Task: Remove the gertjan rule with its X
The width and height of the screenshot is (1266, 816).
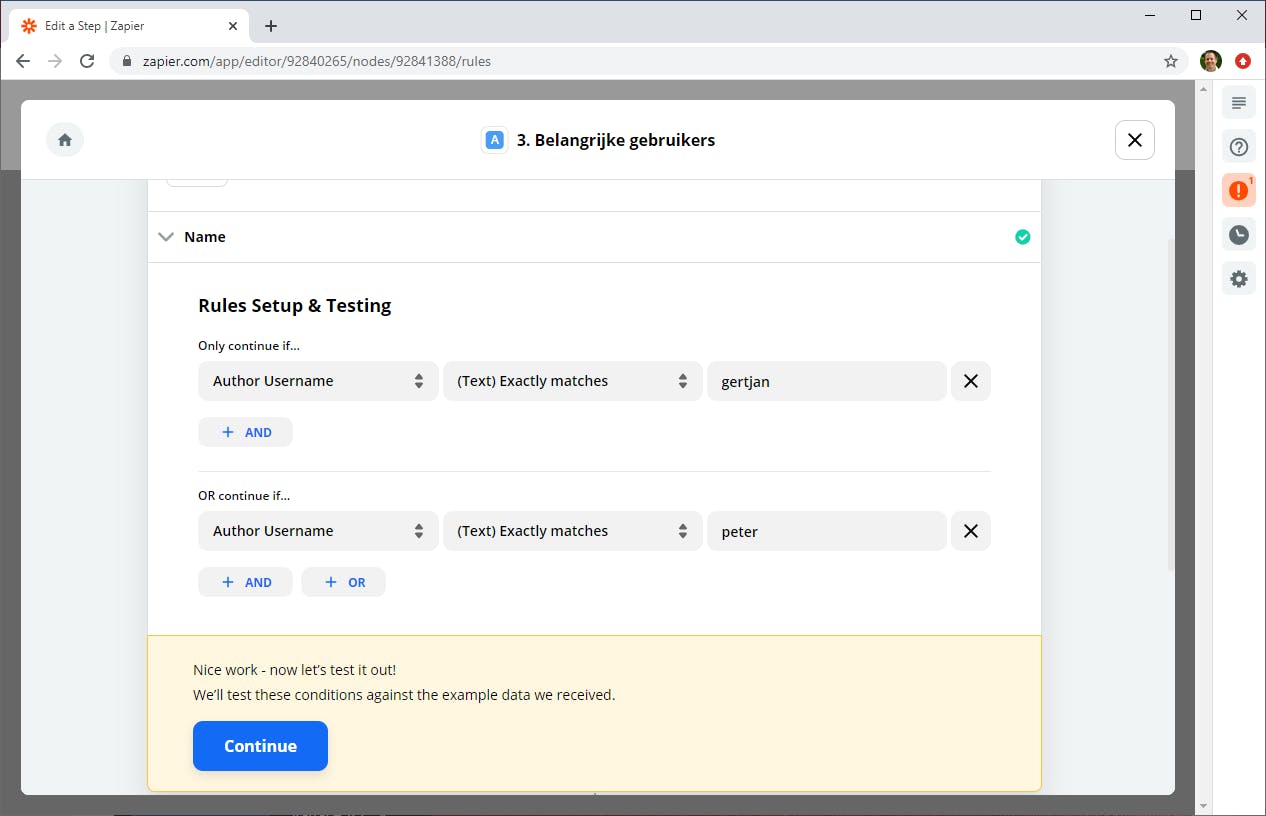Action: [x=970, y=381]
